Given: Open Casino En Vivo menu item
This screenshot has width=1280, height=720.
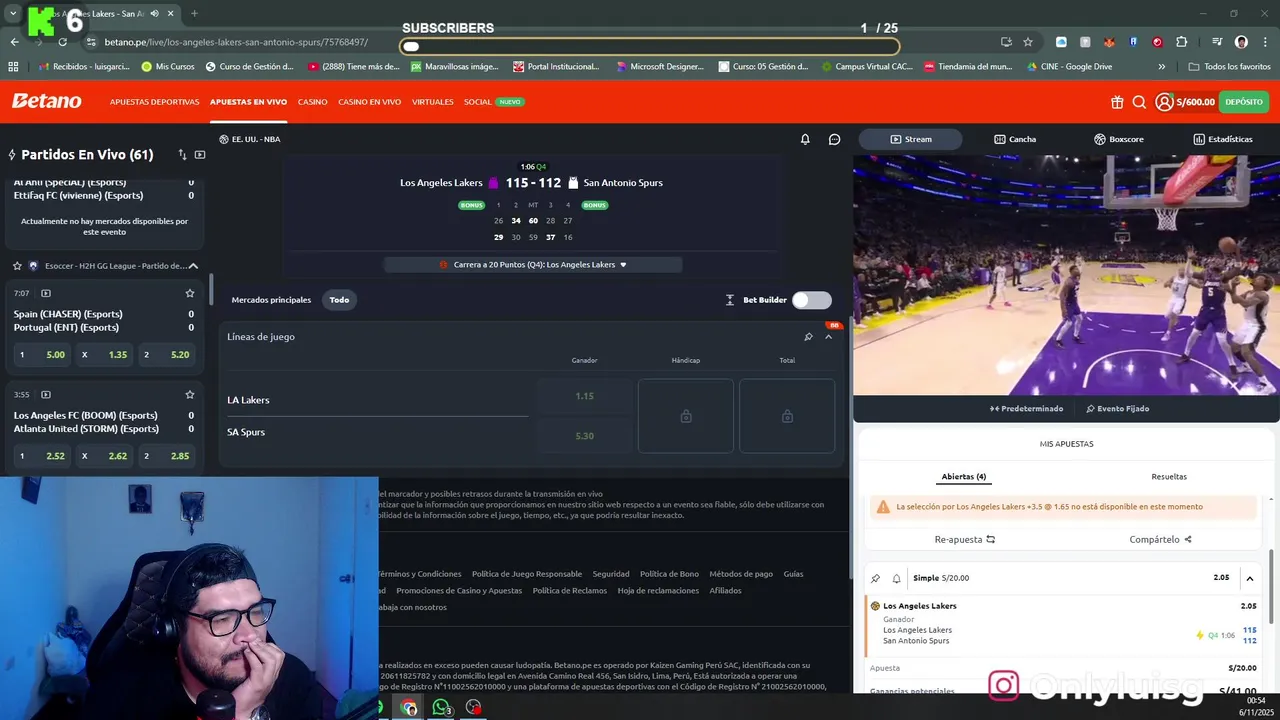Looking at the screenshot, I should (x=369, y=102).
